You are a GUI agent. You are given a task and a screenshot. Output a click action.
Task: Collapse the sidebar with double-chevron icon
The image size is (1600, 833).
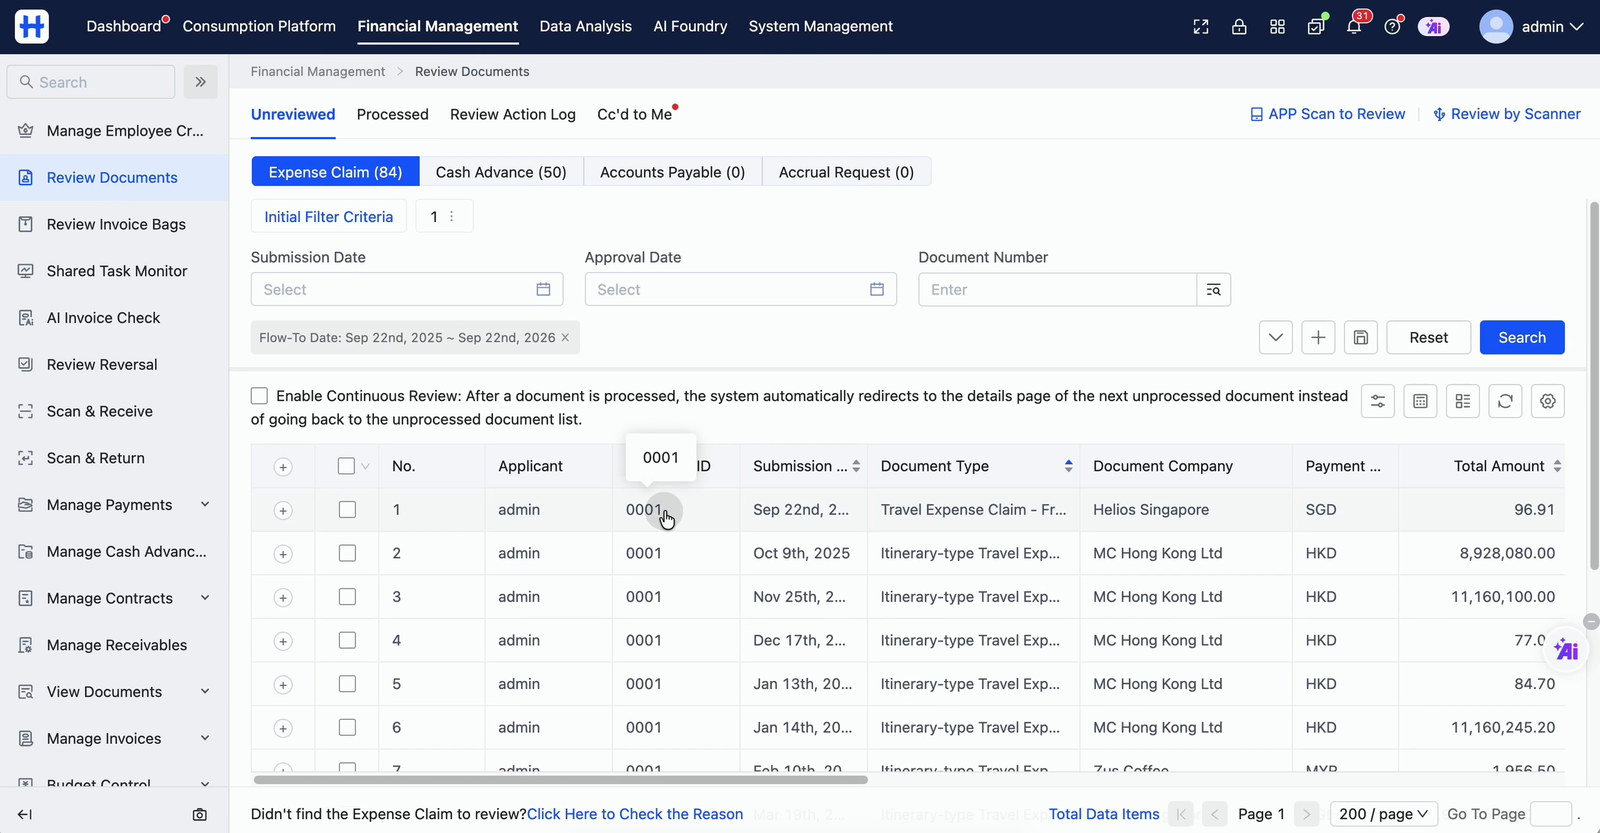[200, 82]
